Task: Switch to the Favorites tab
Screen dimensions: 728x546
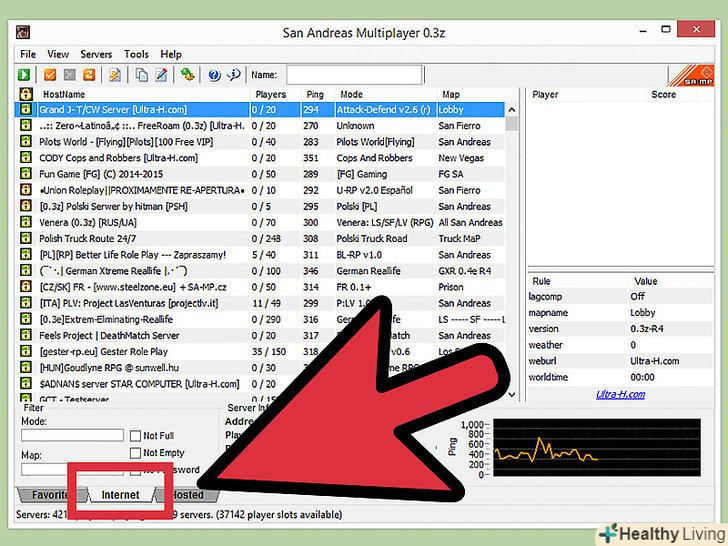Action: (48, 495)
